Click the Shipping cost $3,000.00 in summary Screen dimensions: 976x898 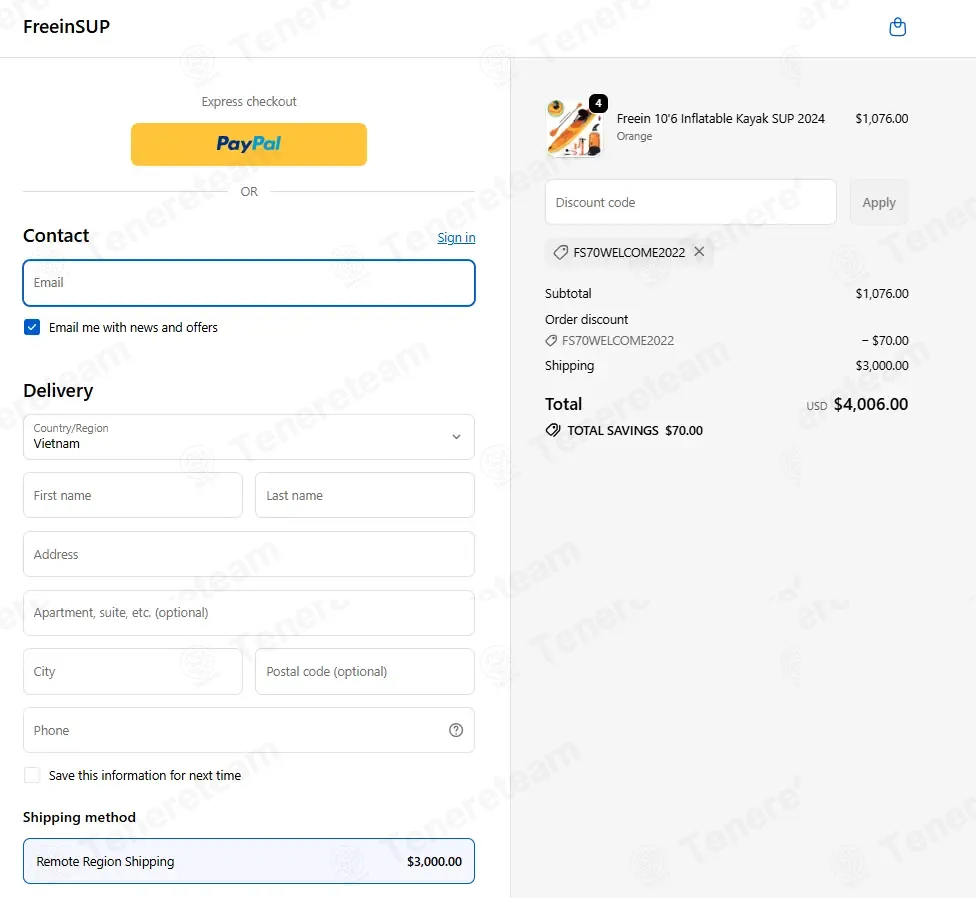point(881,365)
